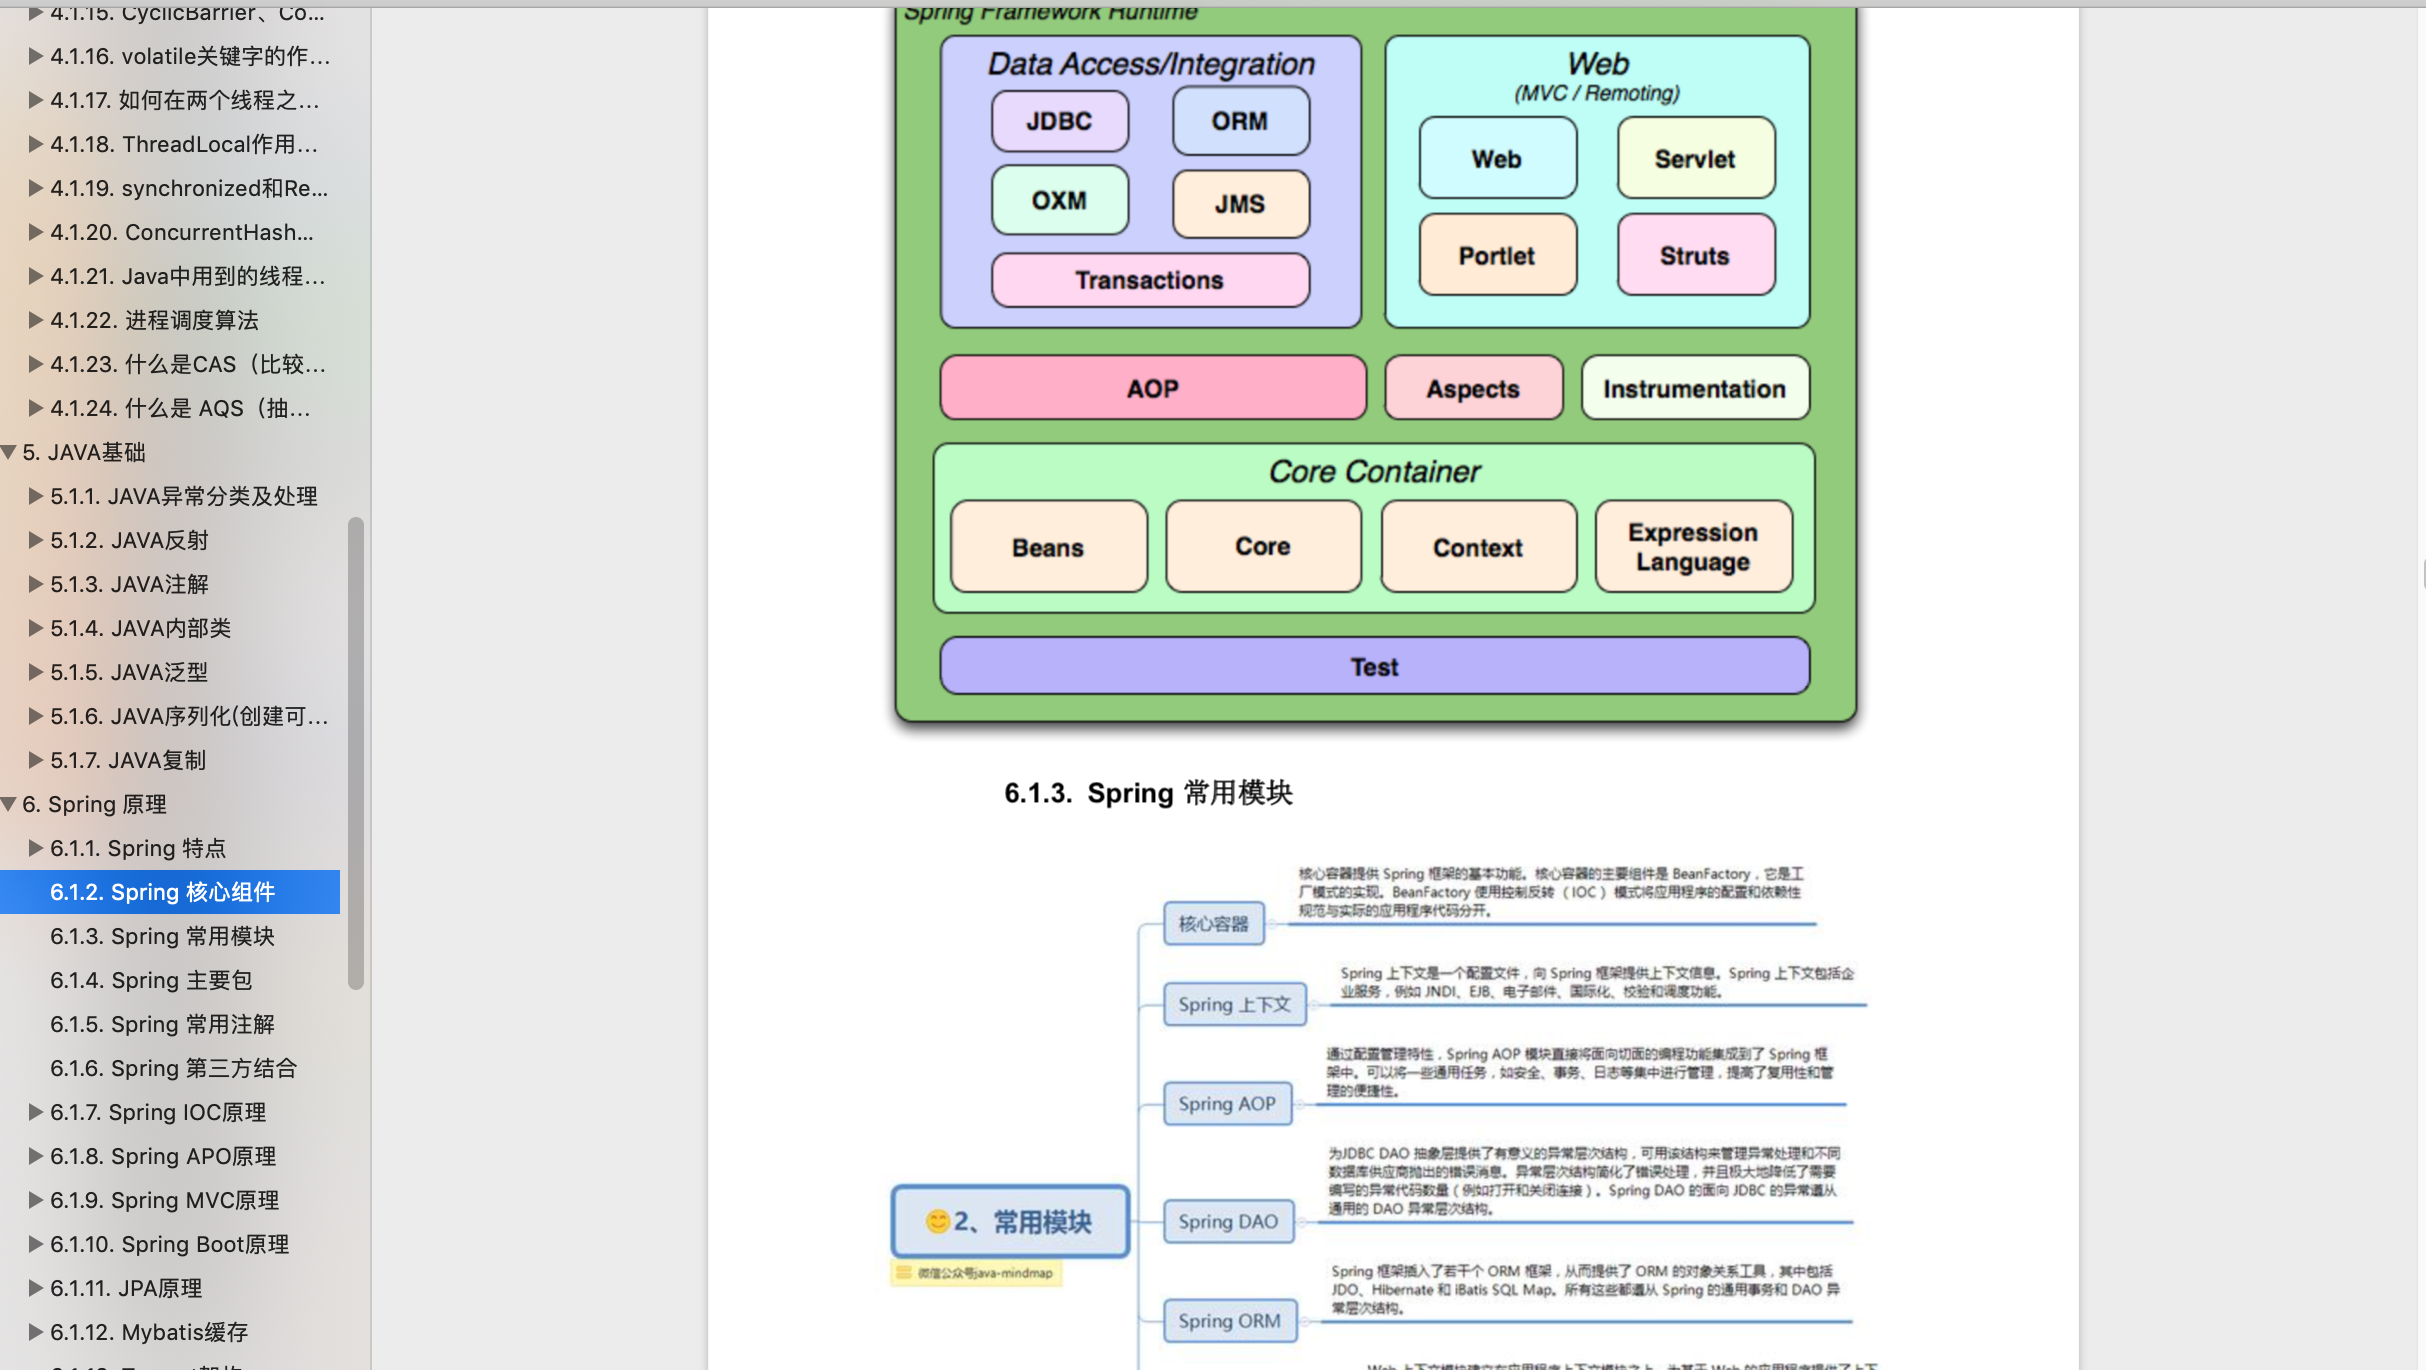2426x1370 pixels.
Task: Collapse the 5. JAVA基础 section triangle
Action: (x=9, y=452)
